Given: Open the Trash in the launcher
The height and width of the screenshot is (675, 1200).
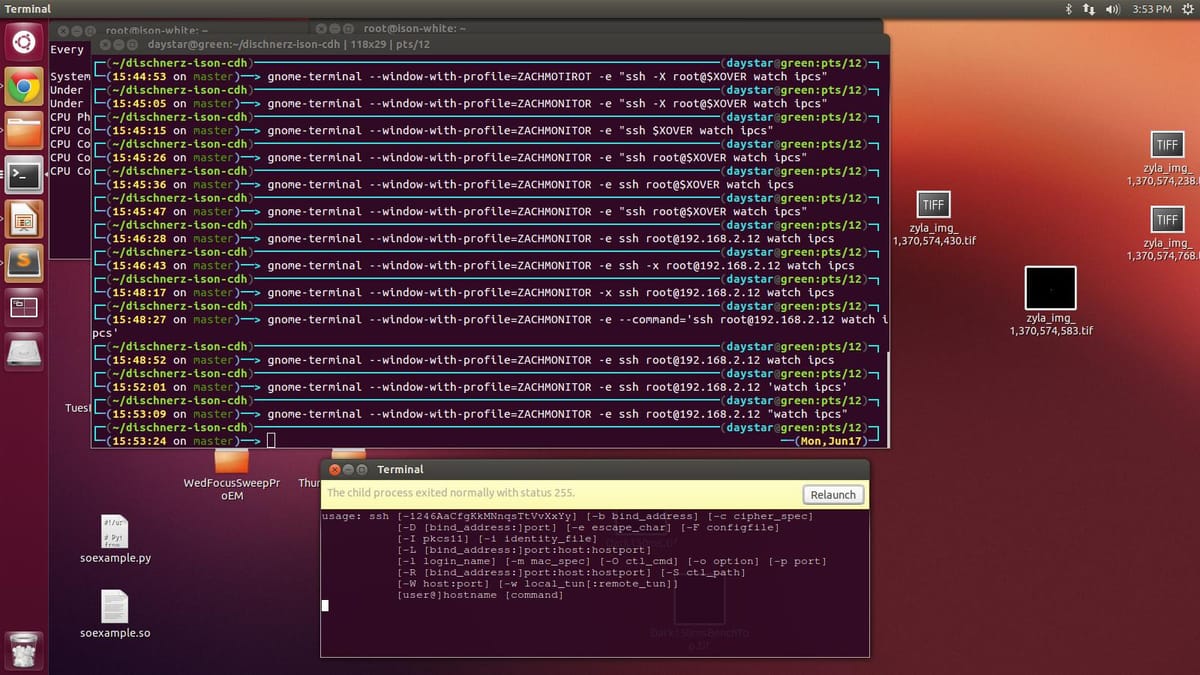Looking at the screenshot, I should coord(24,651).
